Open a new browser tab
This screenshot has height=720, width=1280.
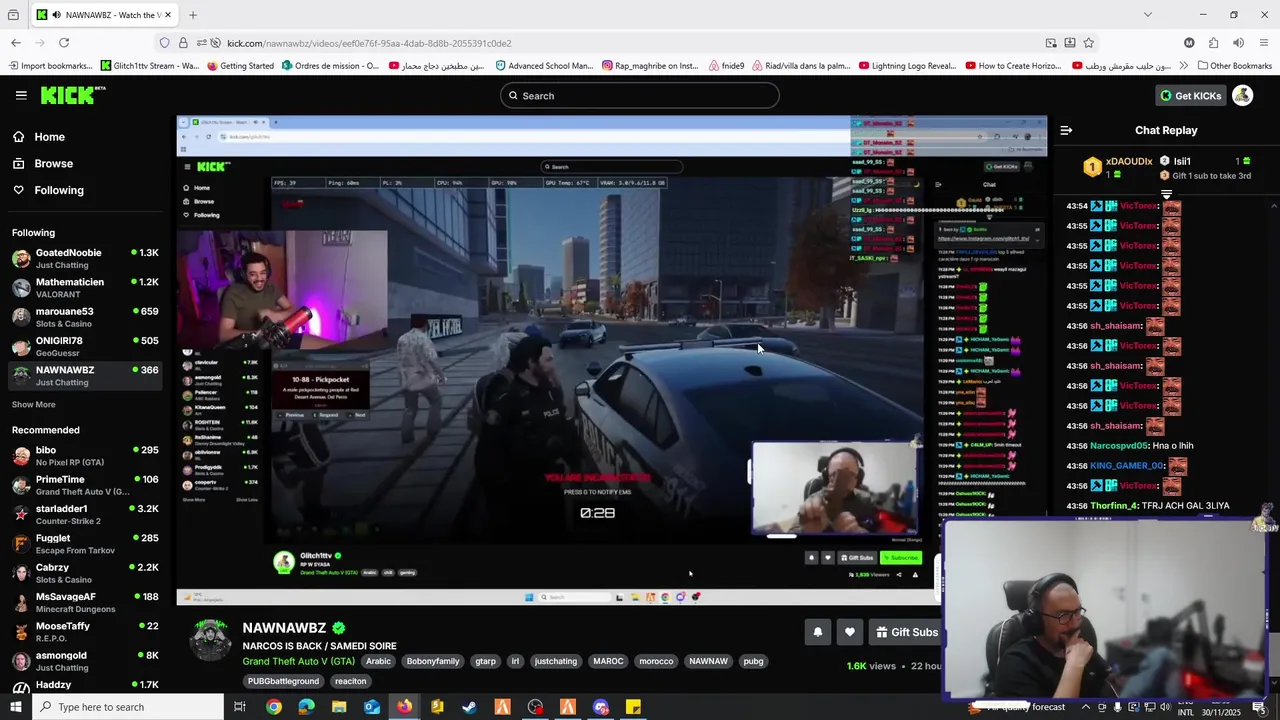[192, 15]
